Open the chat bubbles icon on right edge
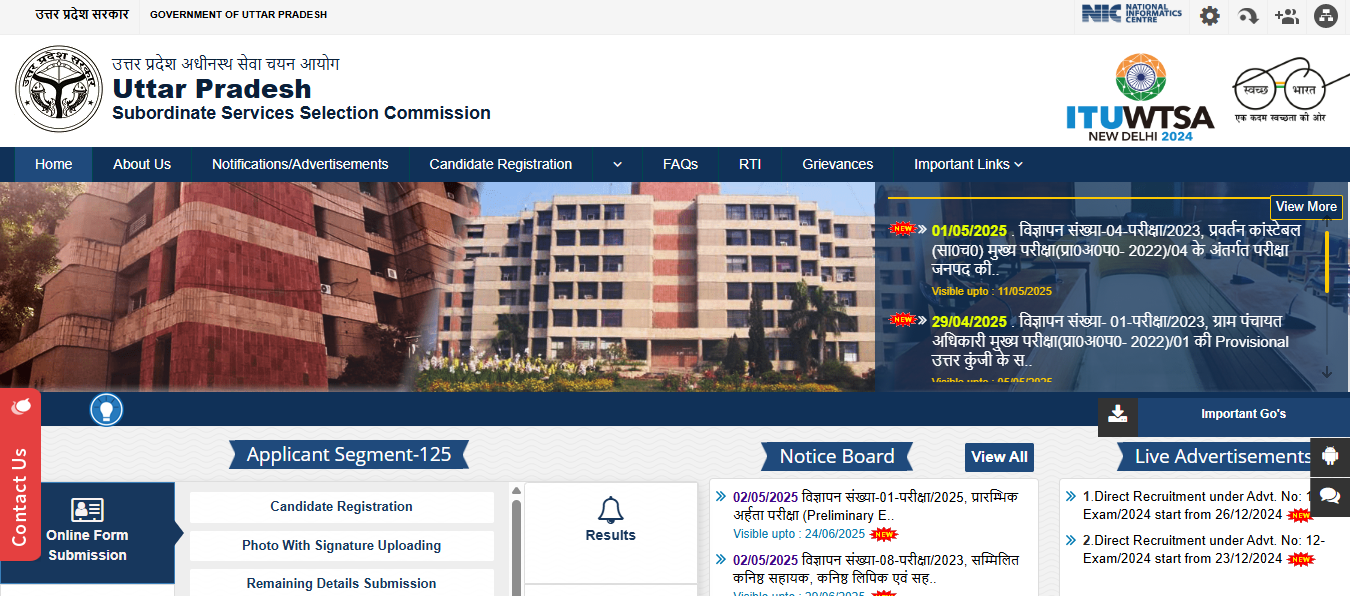This screenshot has width=1350, height=596. coord(1330,495)
